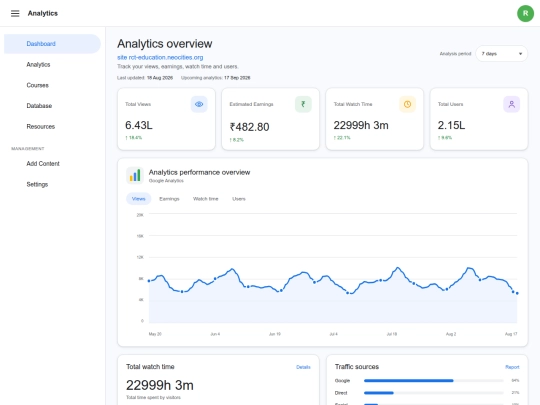Click the May 20 axis label
Viewport: 540px width, 405px height.
click(155, 334)
